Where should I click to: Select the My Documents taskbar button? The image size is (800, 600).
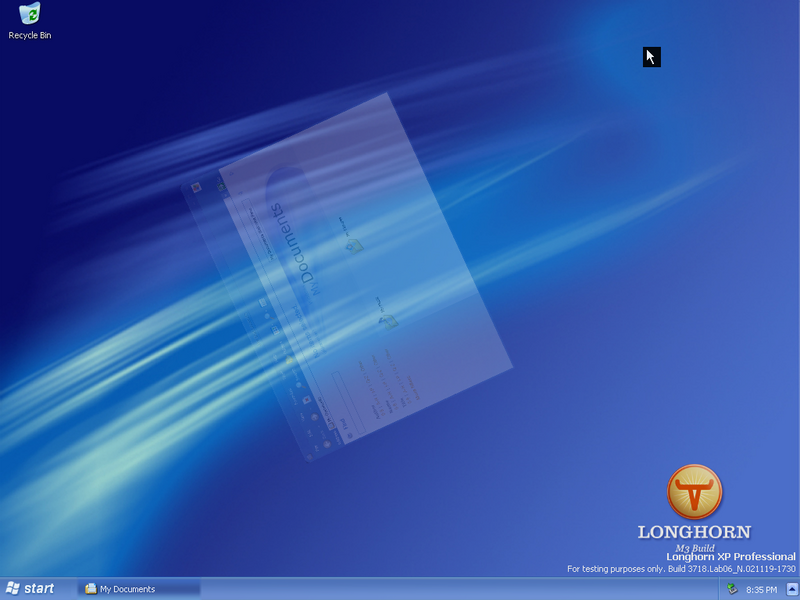pyautogui.click(x=139, y=589)
